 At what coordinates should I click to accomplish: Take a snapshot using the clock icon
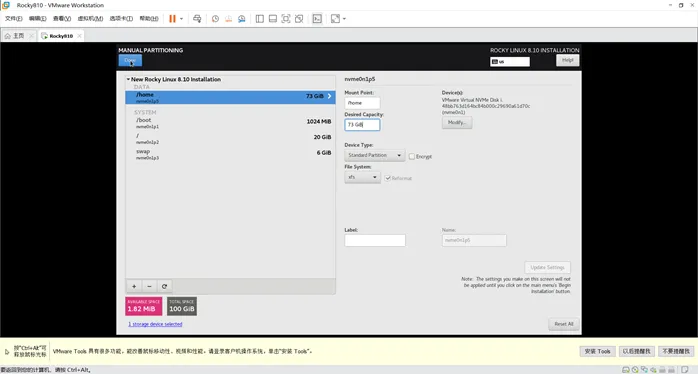pos(215,19)
